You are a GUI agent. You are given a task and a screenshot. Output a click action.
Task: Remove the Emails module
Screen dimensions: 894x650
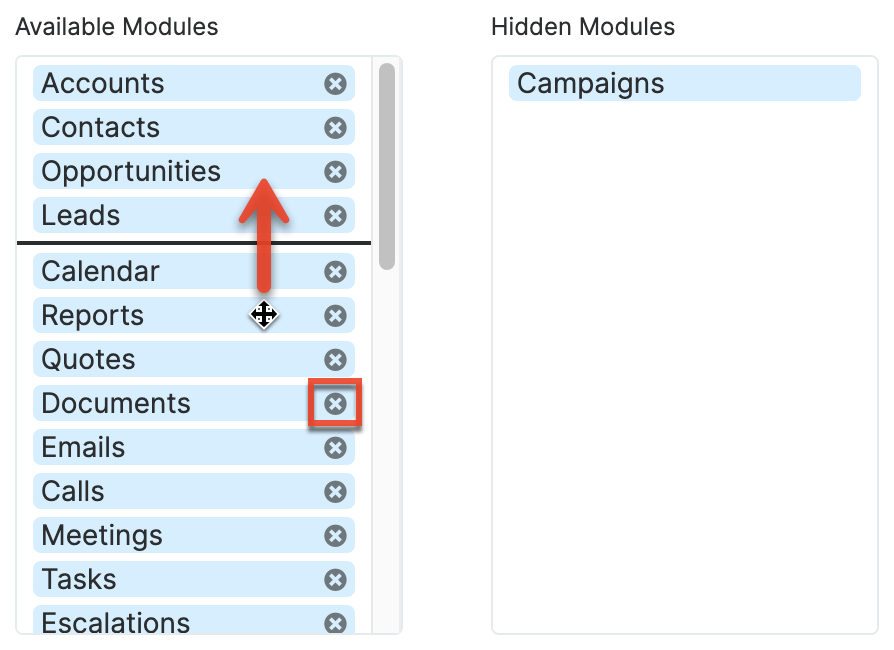[x=335, y=448]
